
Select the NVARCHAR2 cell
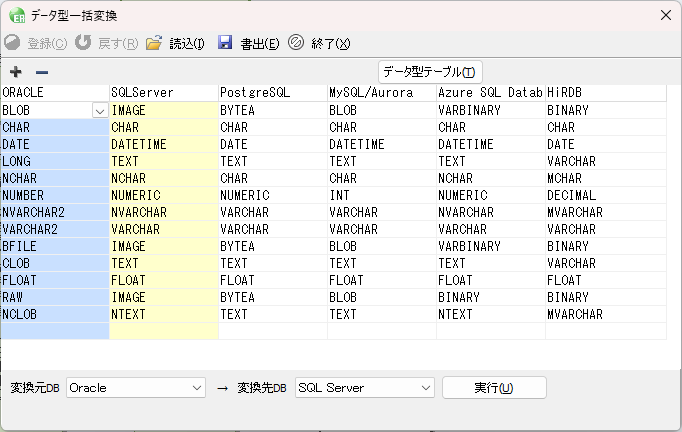tap(55, 212)
